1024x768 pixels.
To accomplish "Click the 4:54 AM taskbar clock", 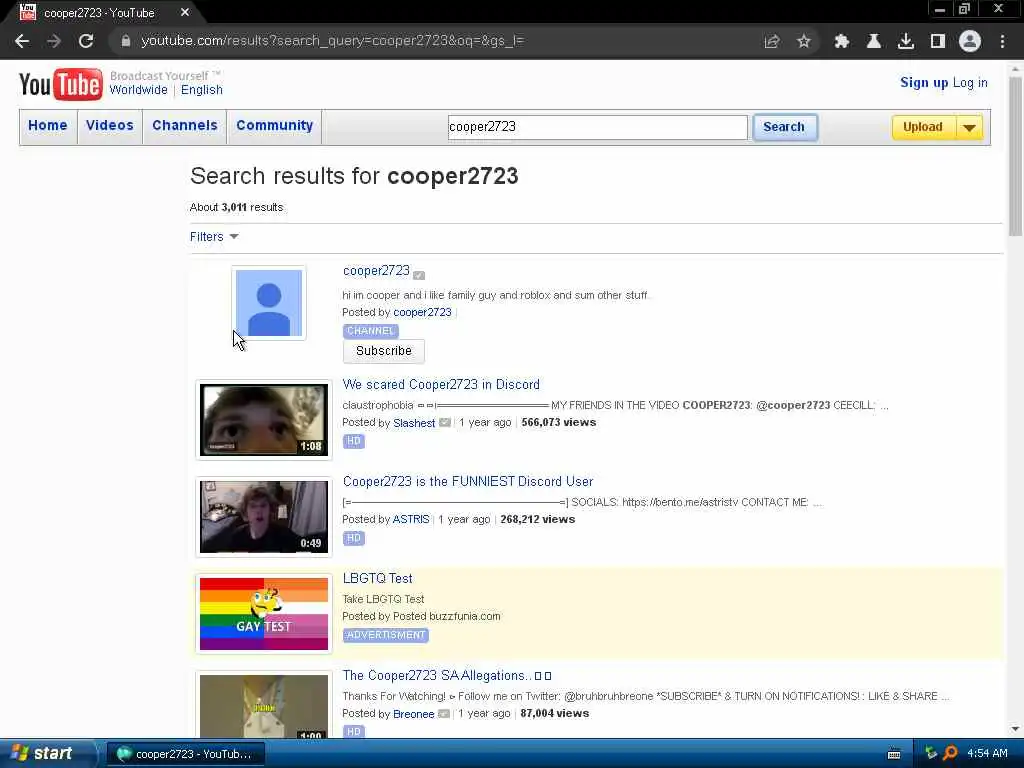I will pos(987,753).
